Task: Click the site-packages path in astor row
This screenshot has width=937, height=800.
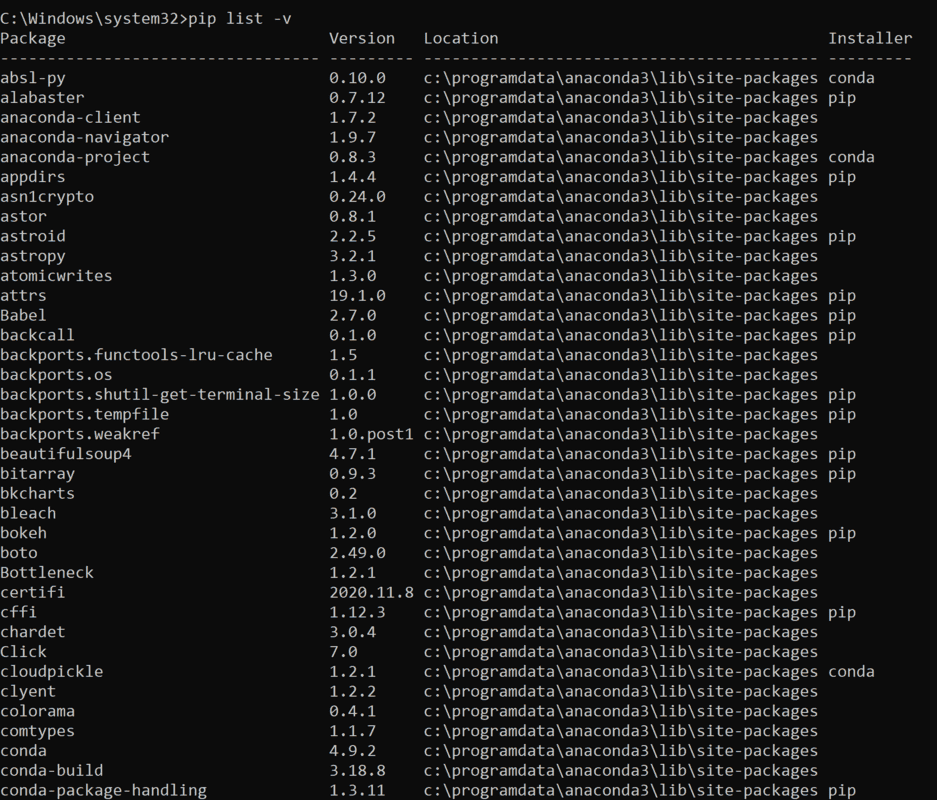Action: tap(621, 216)
